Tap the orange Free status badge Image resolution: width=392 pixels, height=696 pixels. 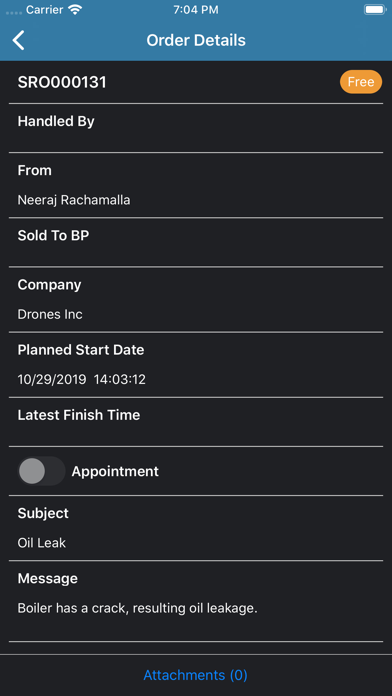point(361,82)
